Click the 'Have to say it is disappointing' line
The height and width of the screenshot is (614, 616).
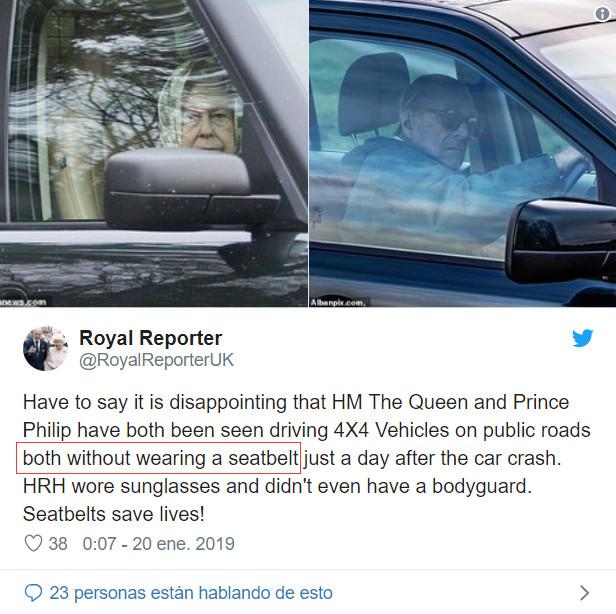296,402
